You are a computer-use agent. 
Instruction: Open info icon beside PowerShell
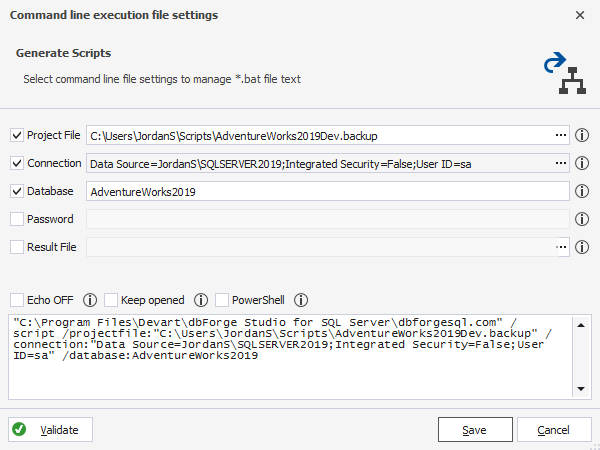(301, 300)
